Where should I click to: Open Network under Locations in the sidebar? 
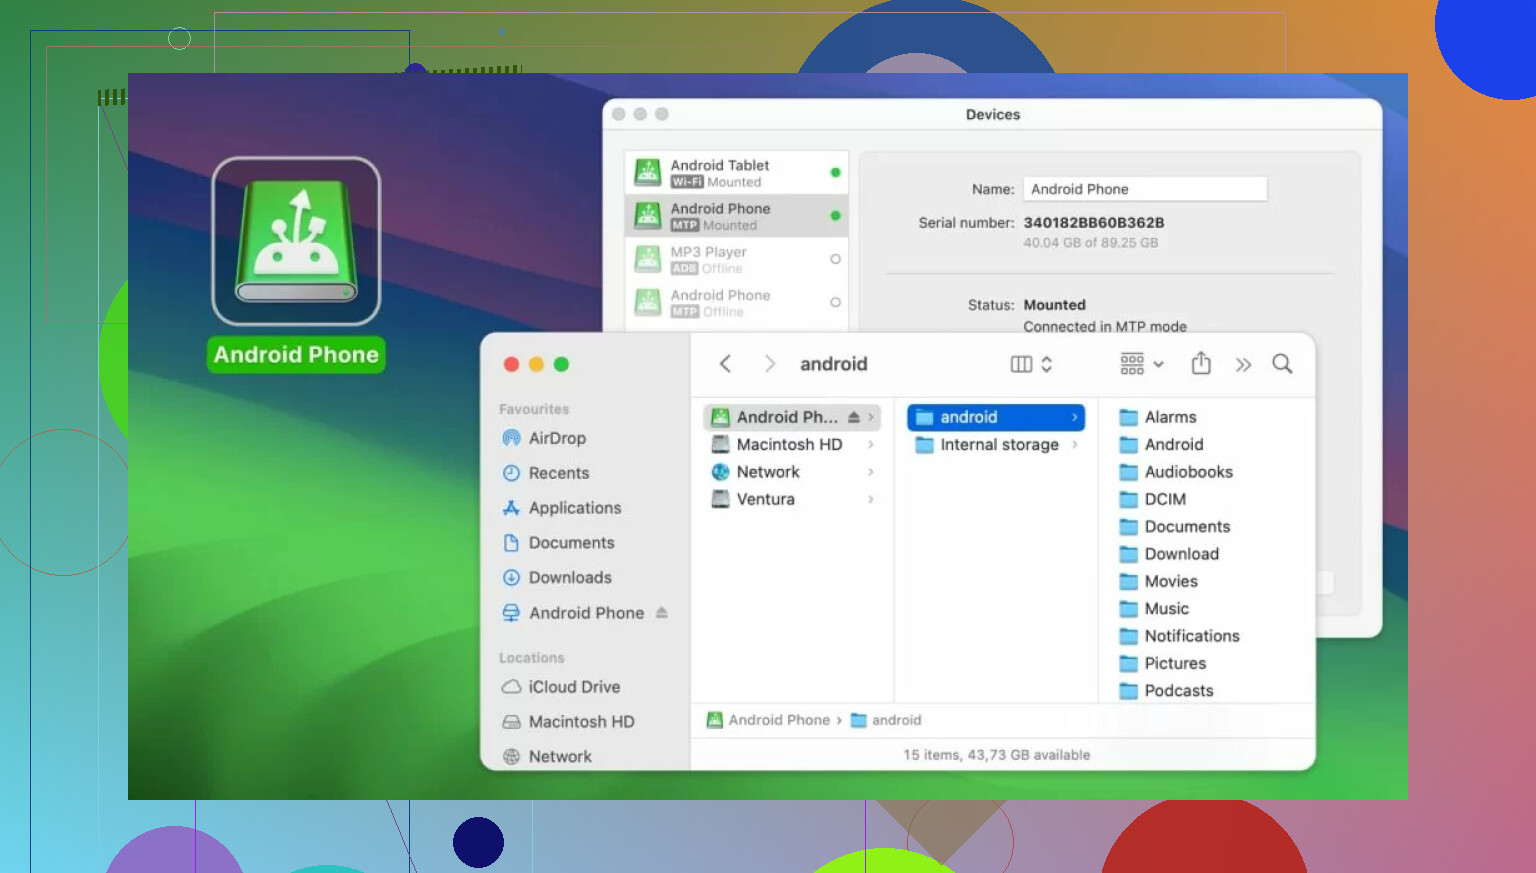pos(547,757)
